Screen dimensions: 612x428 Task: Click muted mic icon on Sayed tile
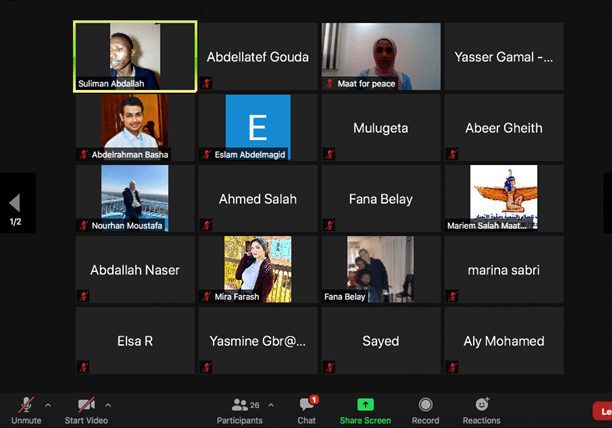[329, 367]
